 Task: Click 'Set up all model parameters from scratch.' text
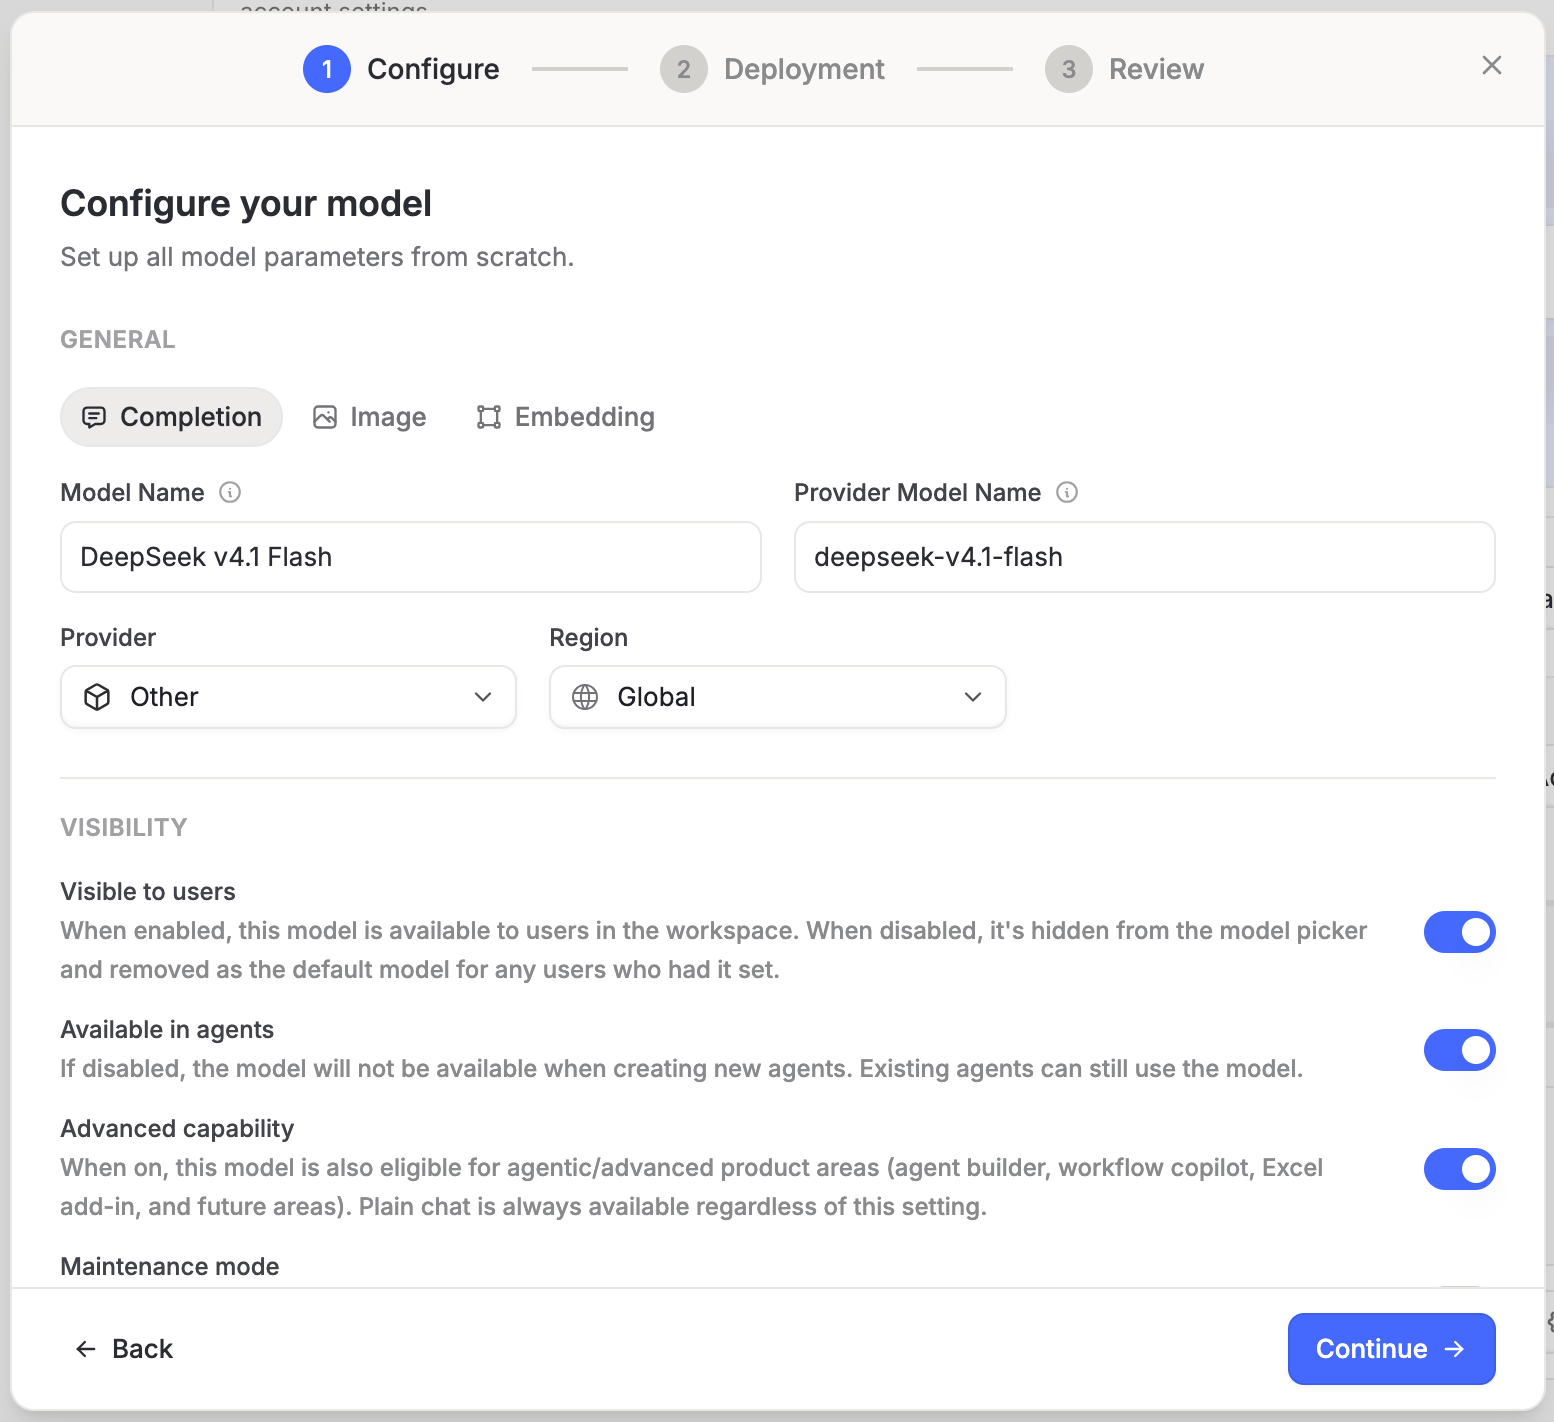click(x=317, y=257)
